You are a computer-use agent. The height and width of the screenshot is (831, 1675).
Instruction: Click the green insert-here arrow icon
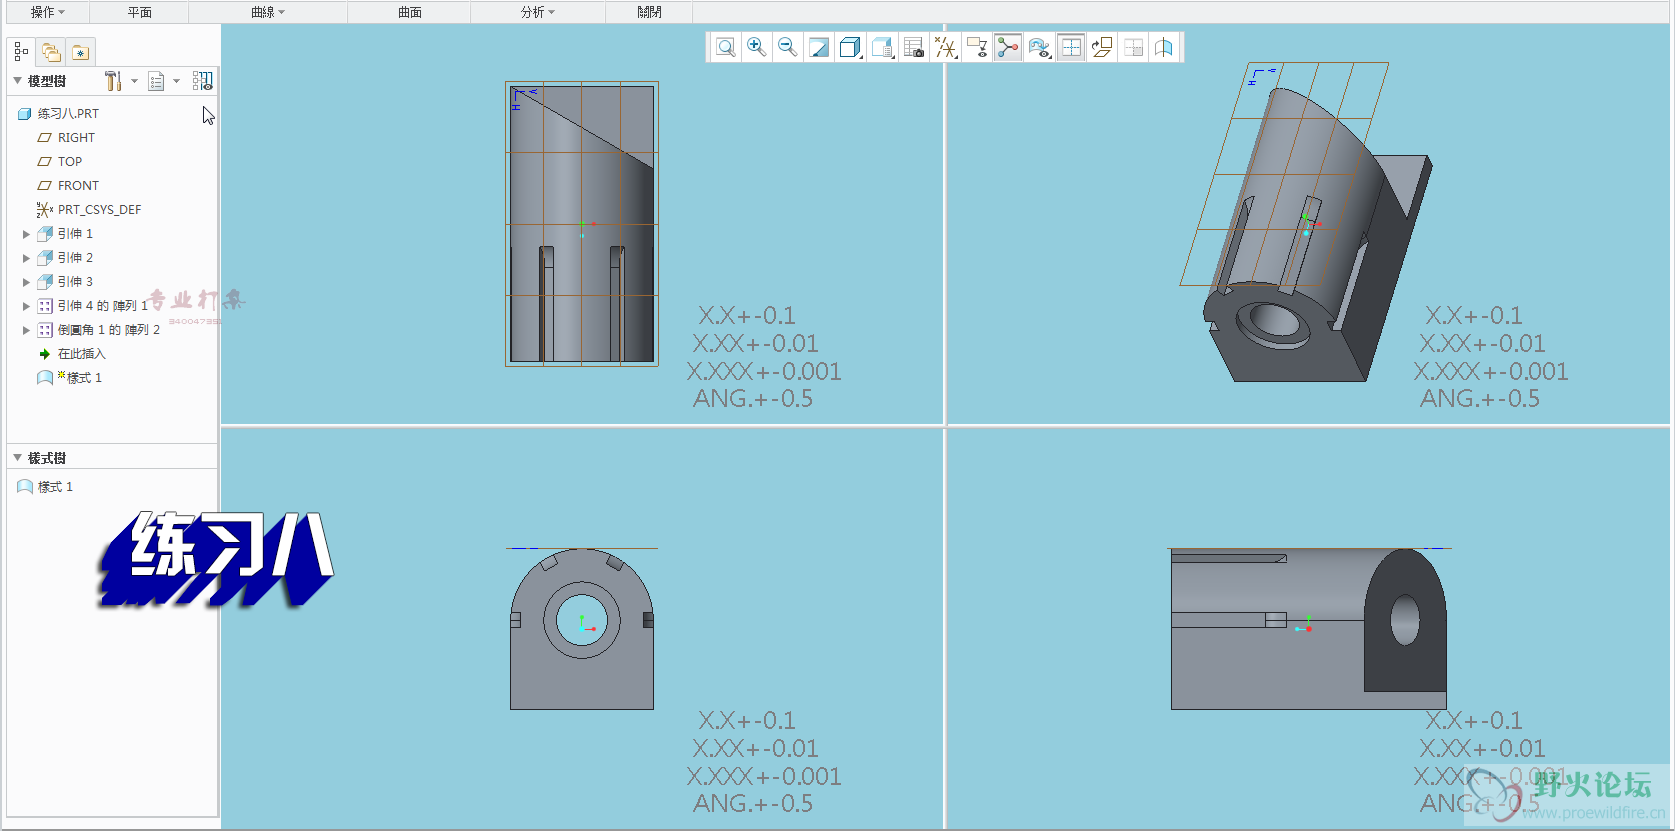45,354
